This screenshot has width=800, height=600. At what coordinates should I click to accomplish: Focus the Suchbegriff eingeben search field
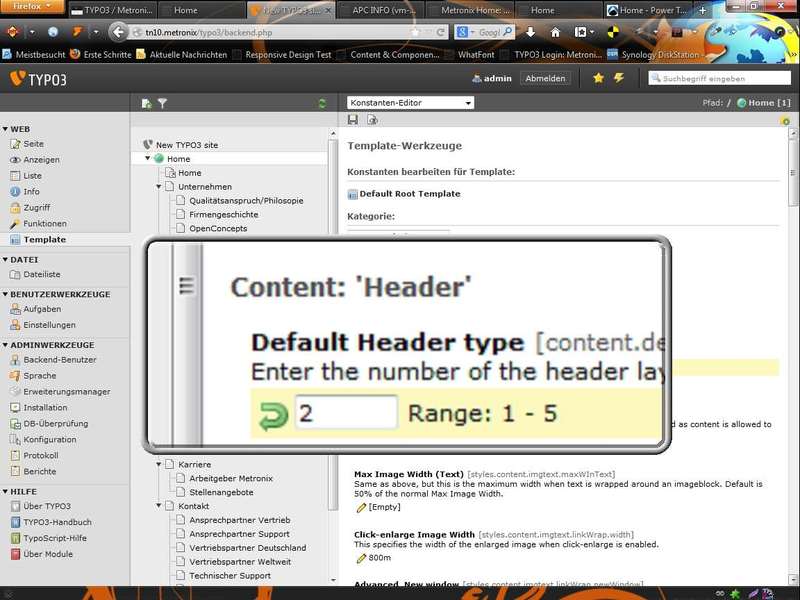tap(719, 78)
